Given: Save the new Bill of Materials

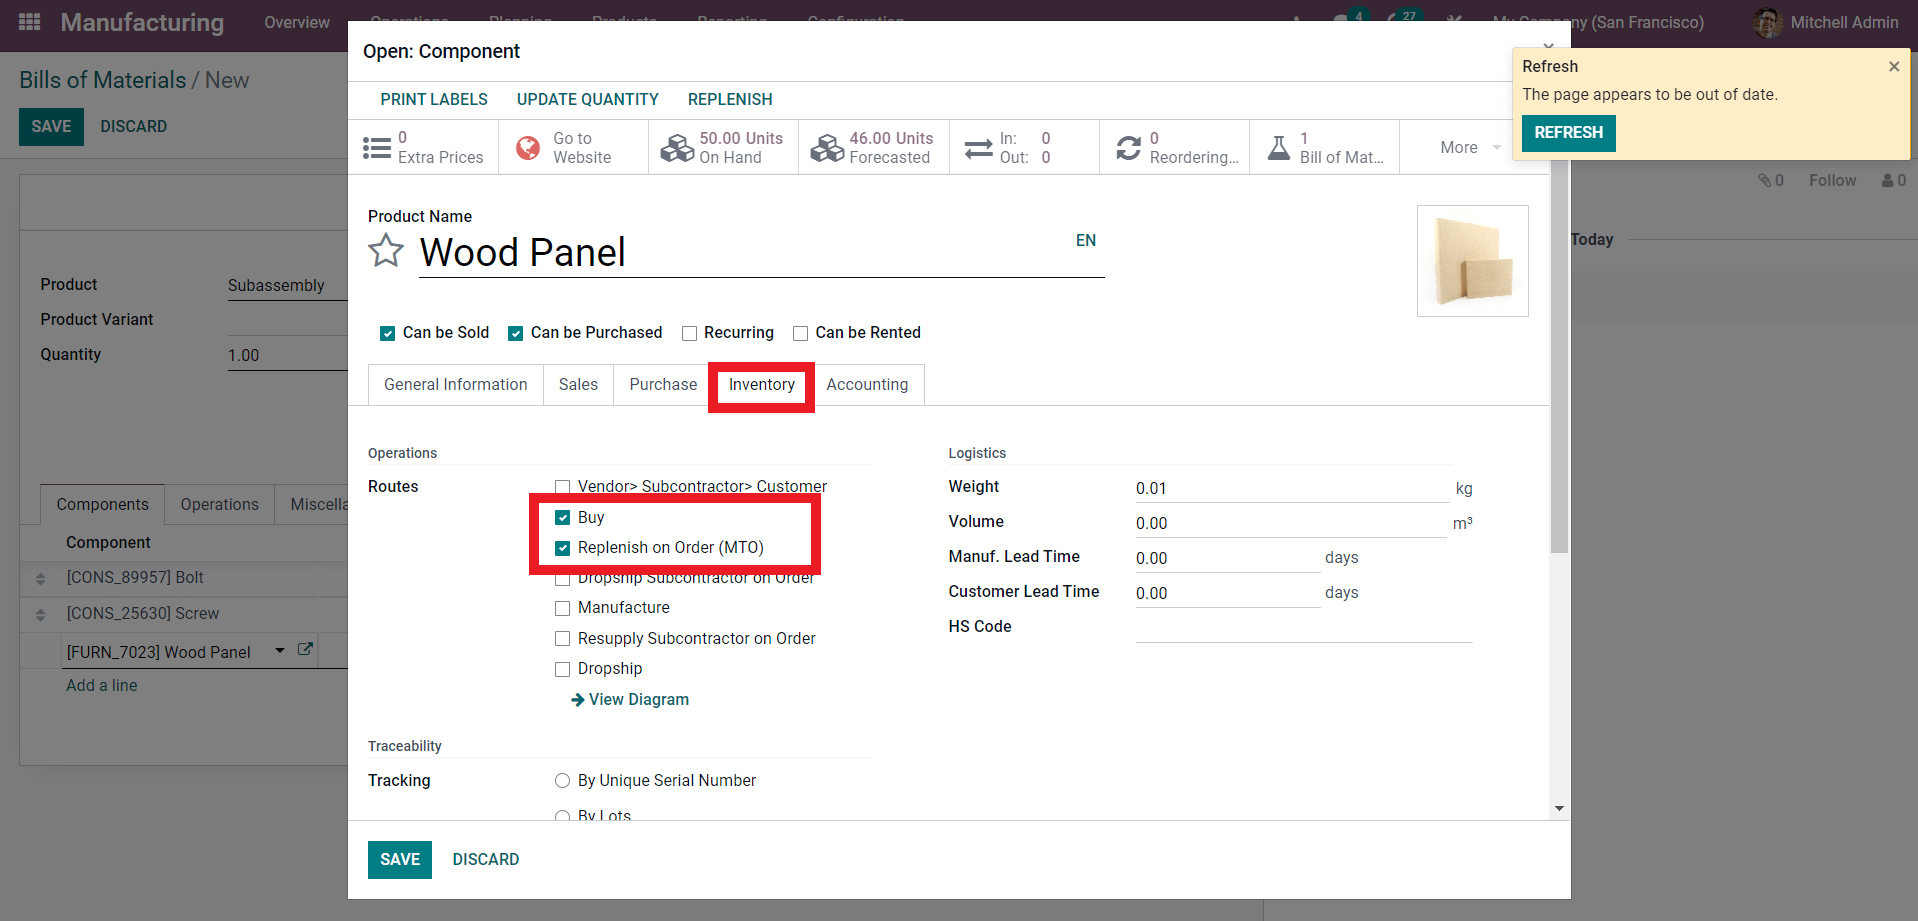Looking at the screenshot, I should click(51, 127).
